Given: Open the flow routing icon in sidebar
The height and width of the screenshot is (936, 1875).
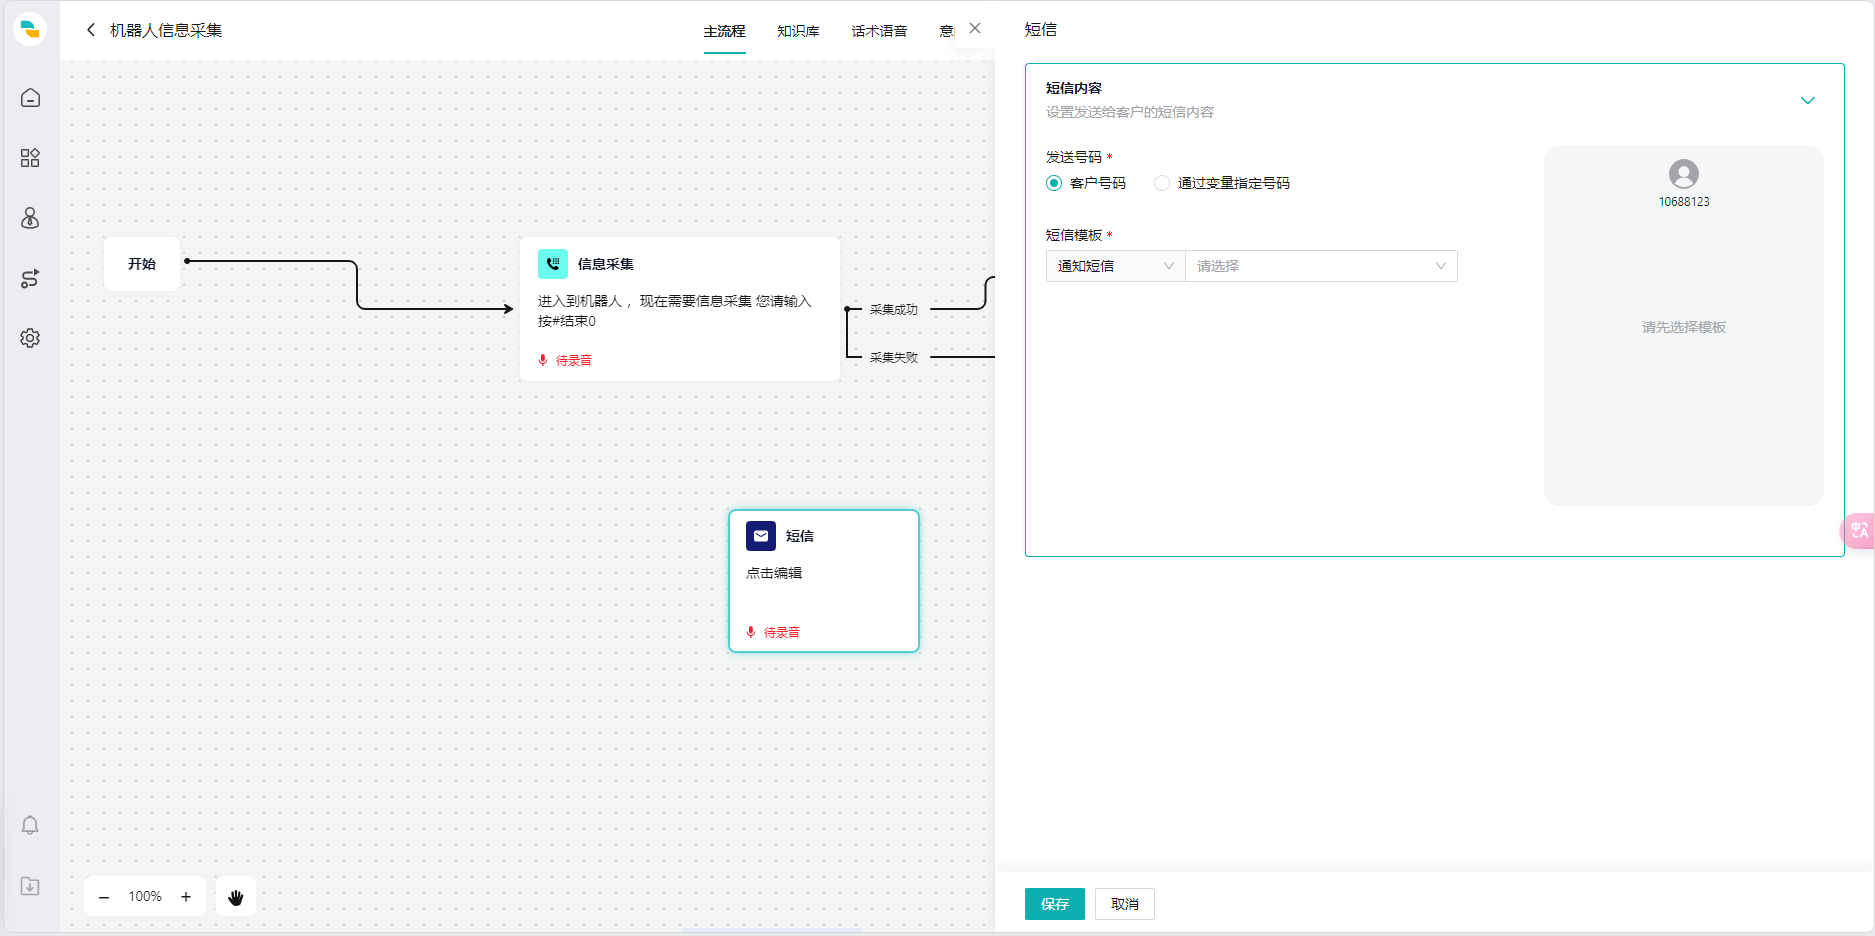Looking at the screenshot, I should click(30, 278).
